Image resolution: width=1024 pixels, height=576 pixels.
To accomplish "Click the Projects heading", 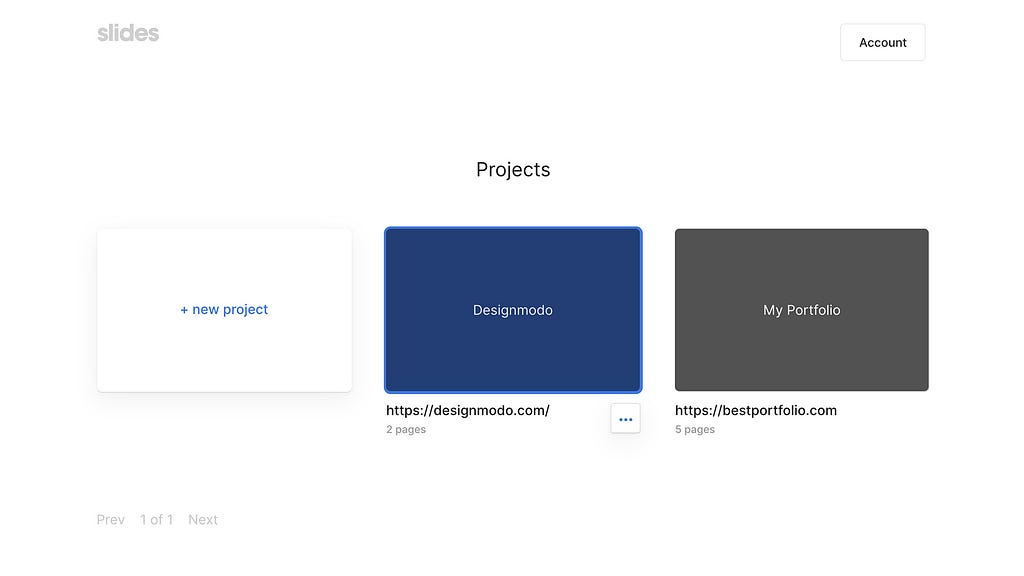I will 513,170.
